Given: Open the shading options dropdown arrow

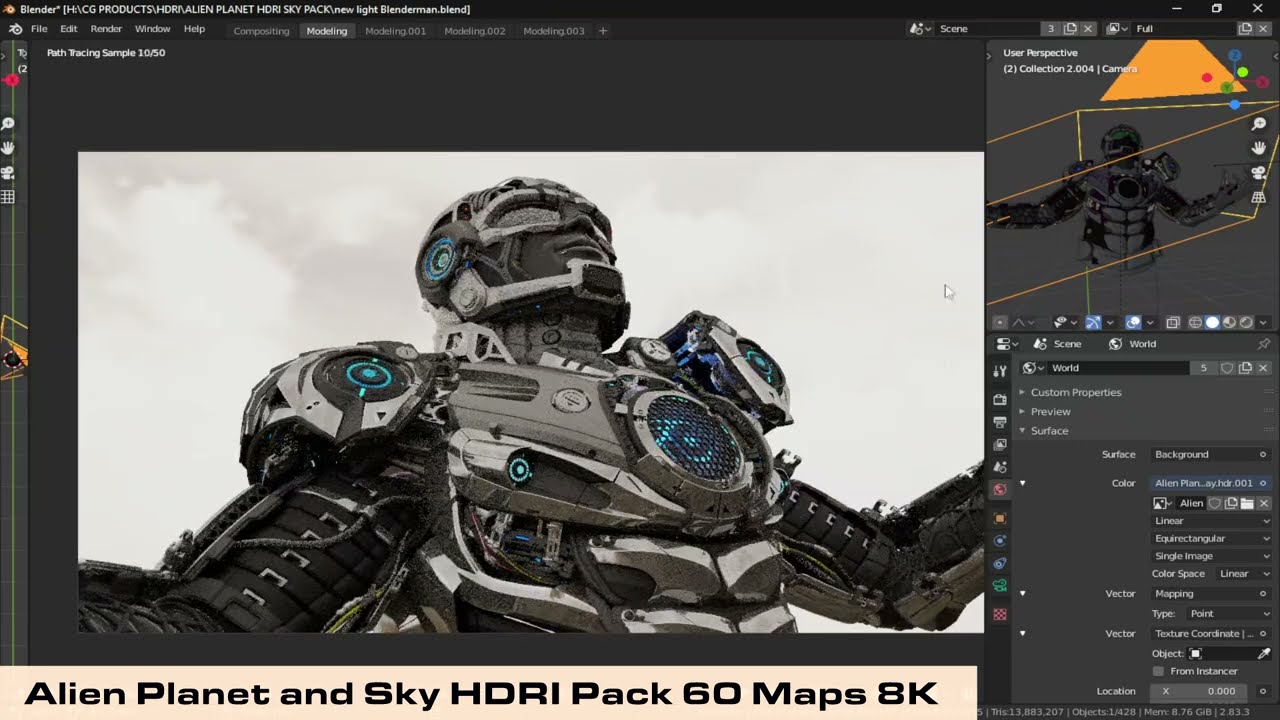Looking at the screenshot, I should (x=1263, y=322).
